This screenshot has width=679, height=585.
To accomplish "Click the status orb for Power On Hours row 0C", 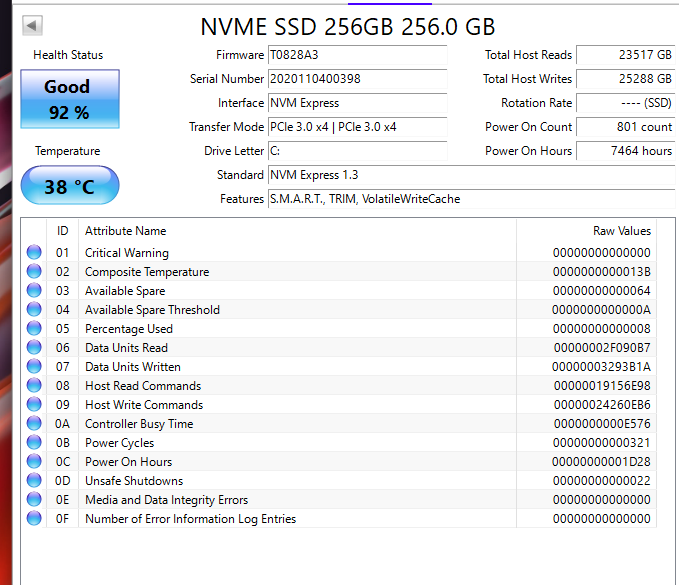I will pos(34,462).
